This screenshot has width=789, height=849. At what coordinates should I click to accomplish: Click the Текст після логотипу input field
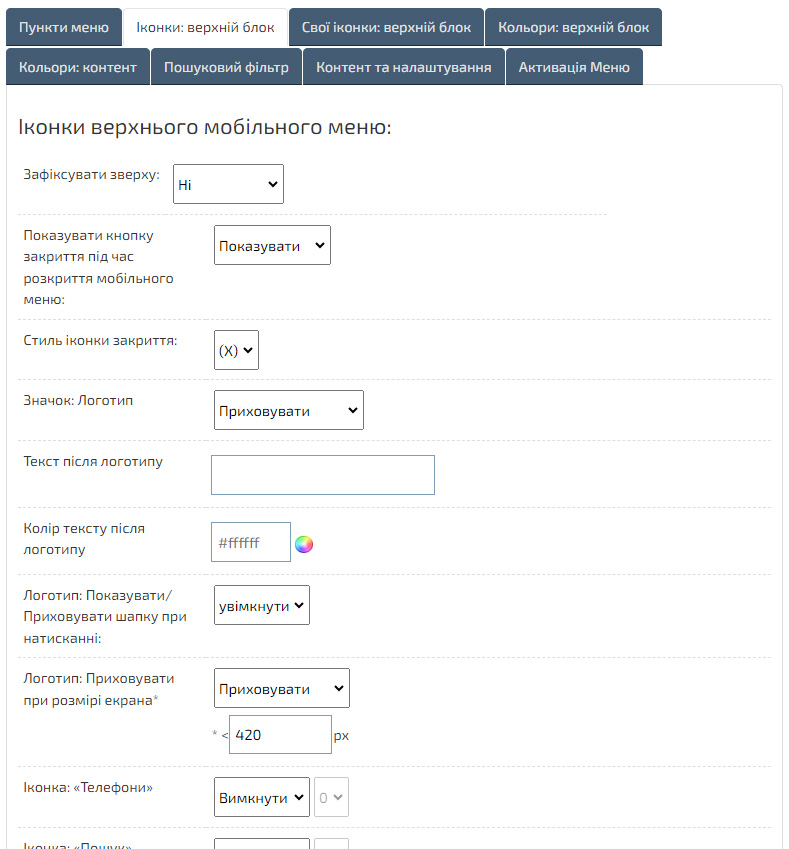coord(322,475)
